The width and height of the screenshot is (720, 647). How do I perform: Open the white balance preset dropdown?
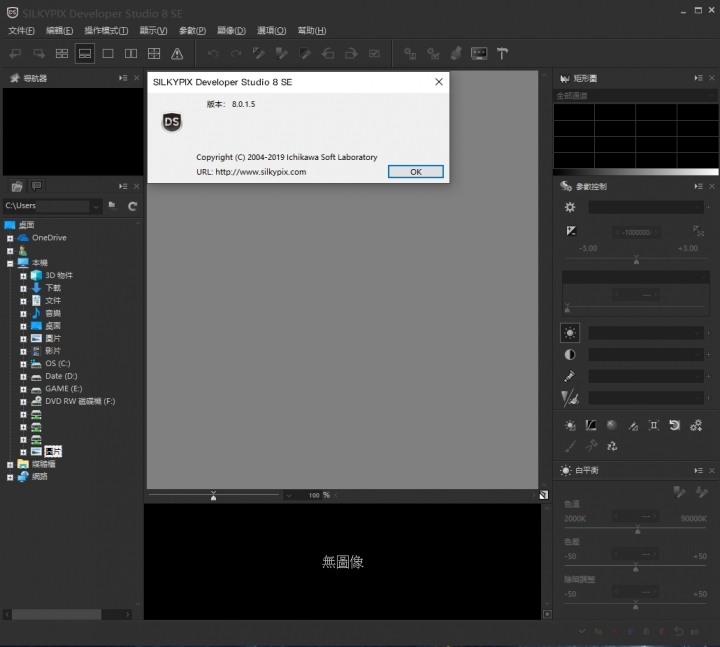[646, 333]
